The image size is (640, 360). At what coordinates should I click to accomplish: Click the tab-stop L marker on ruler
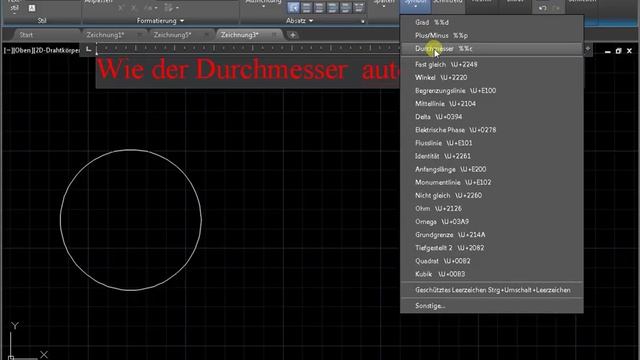click(x=88, y=50)
